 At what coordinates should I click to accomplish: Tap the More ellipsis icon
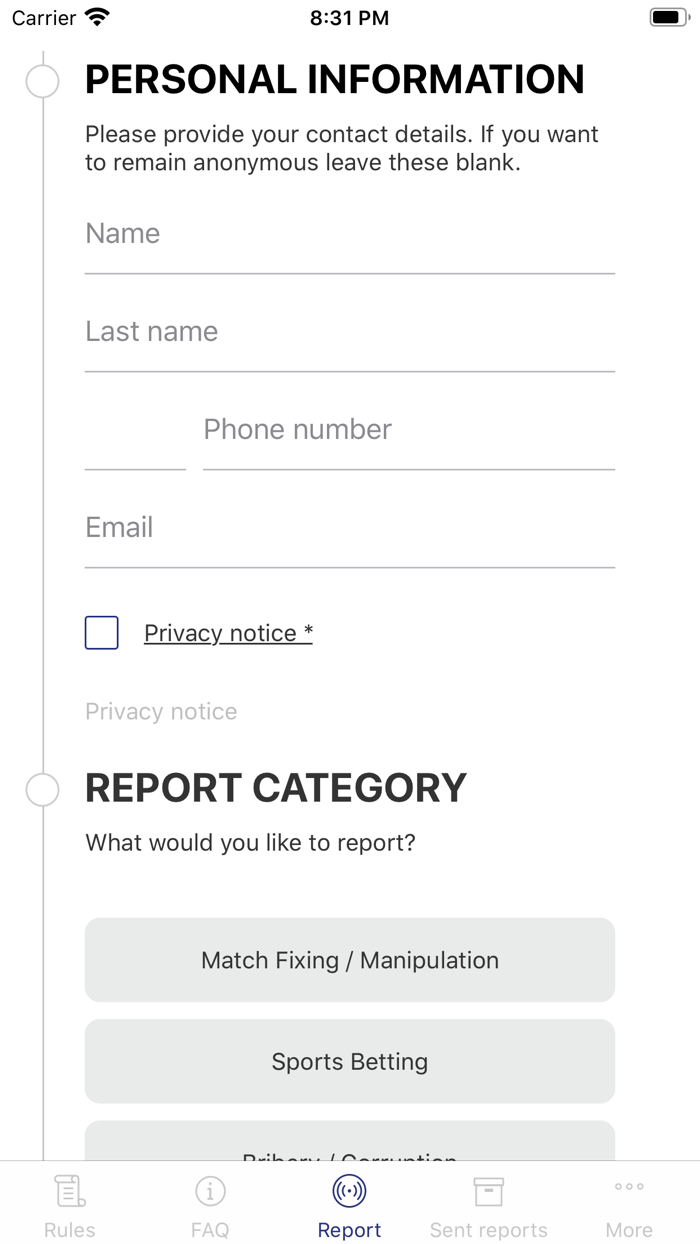(629, 1187)
